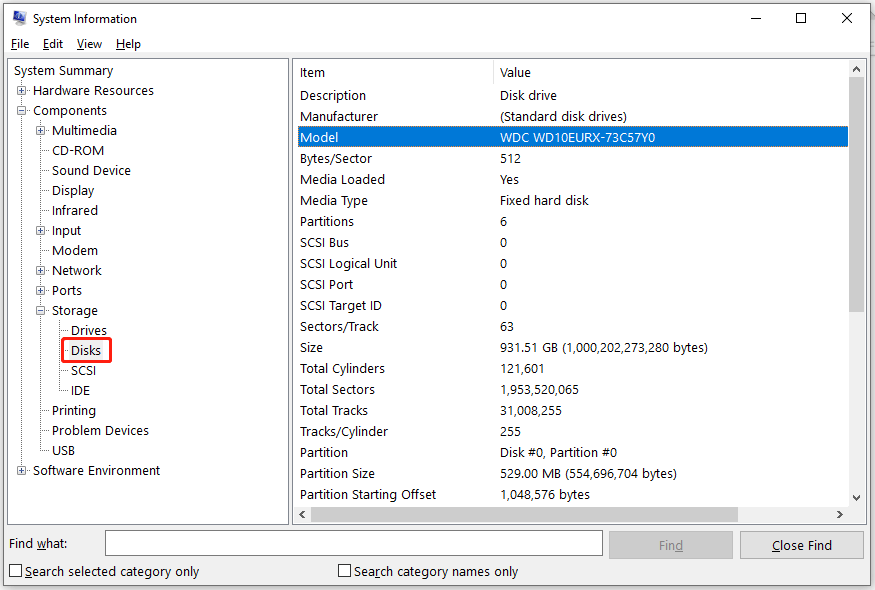Select the IDE tree item
The width and height of the screenshot is (875, 590).
coord(82,390)
